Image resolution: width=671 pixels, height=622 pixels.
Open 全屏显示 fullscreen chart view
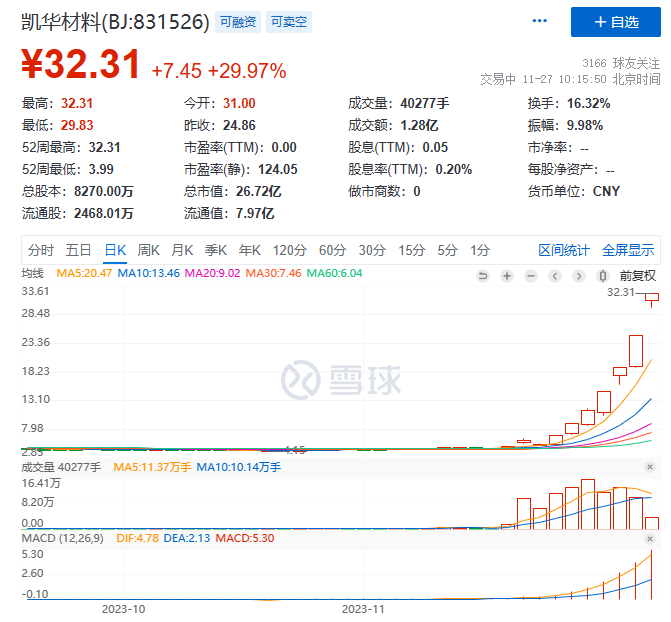[x=628, y=250]
